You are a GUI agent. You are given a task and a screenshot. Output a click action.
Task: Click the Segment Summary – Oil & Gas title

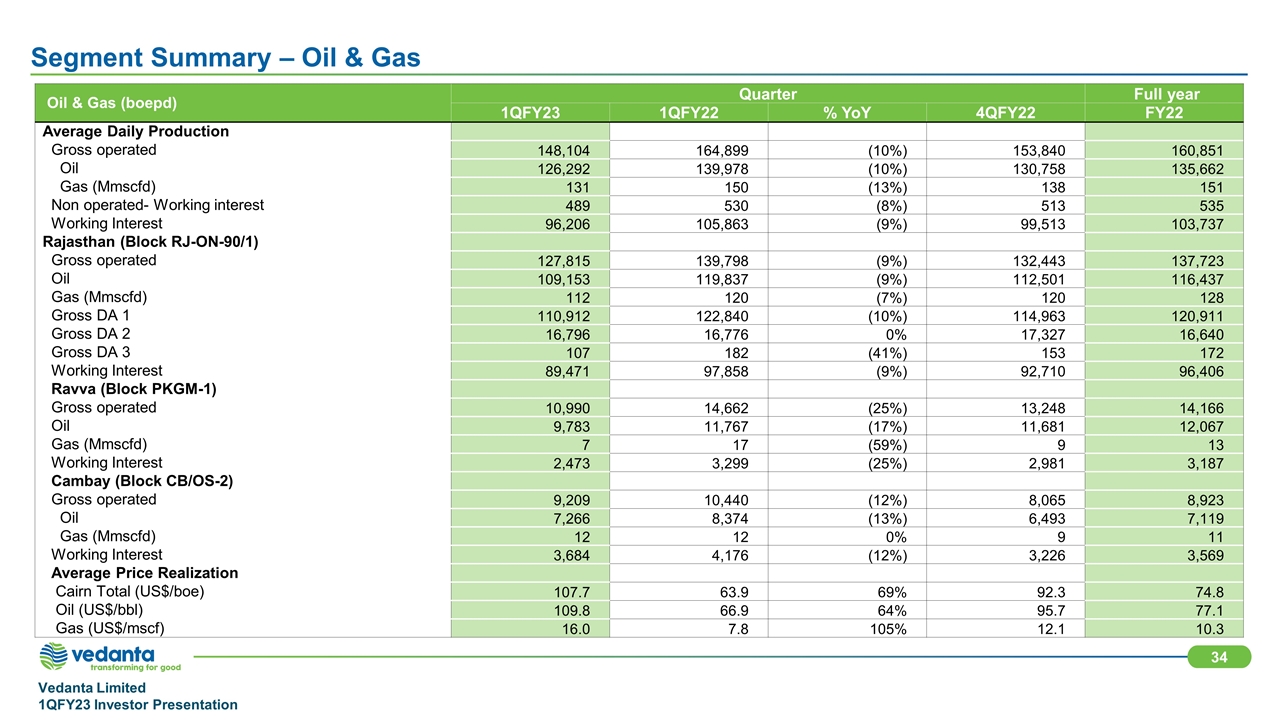226,59
